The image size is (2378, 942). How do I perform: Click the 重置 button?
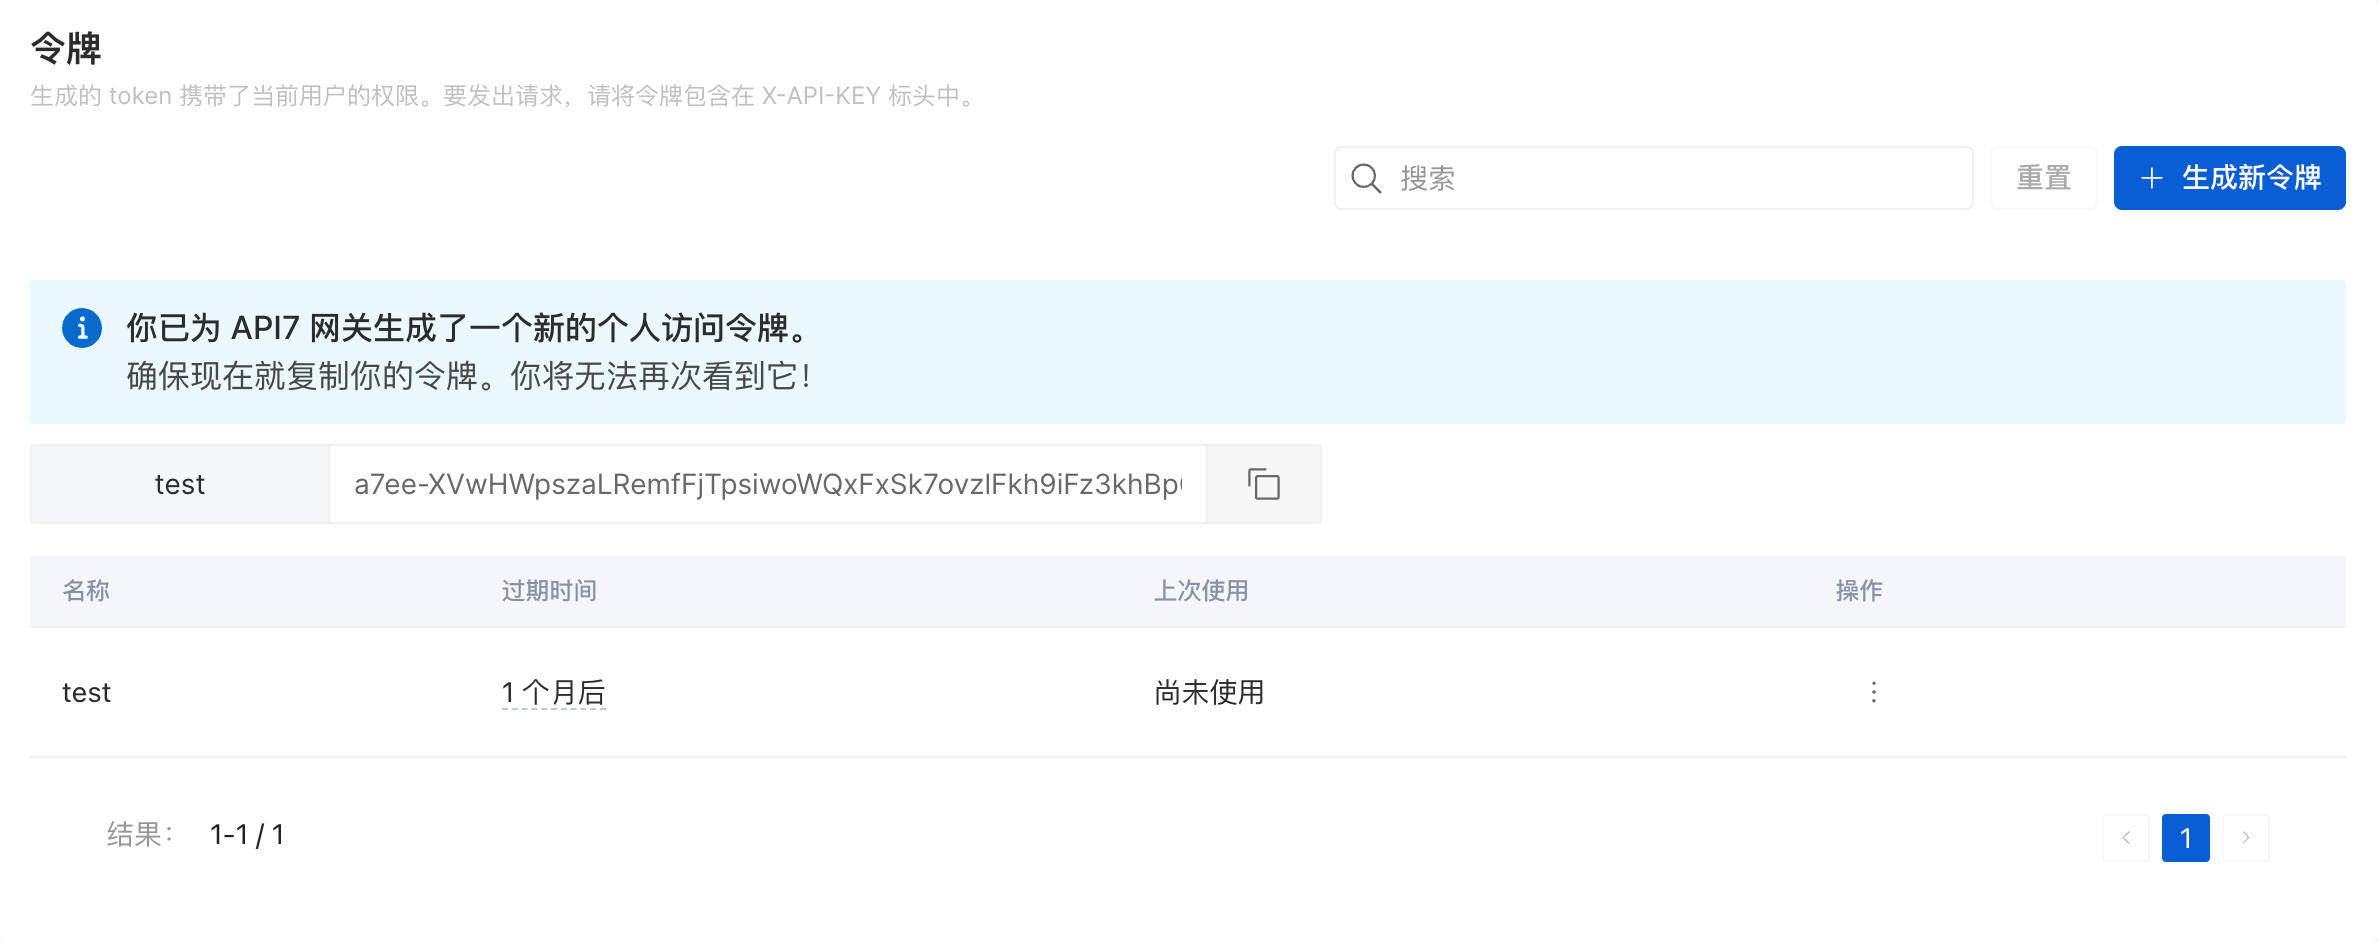tap(2043, 178)
